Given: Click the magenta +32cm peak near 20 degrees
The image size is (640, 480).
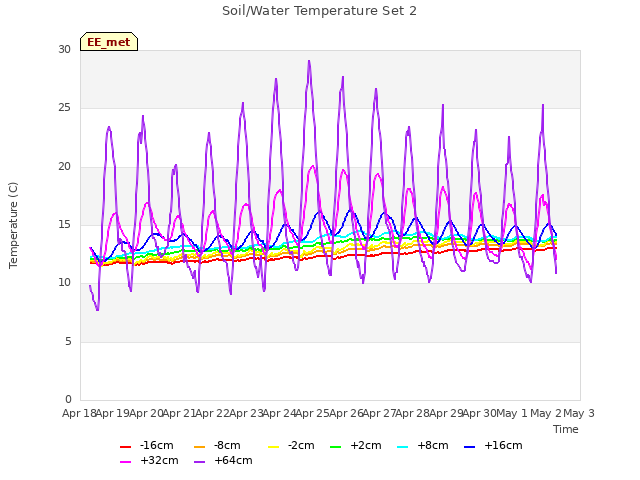Looking at the screenshot, I should coord(313,166).
